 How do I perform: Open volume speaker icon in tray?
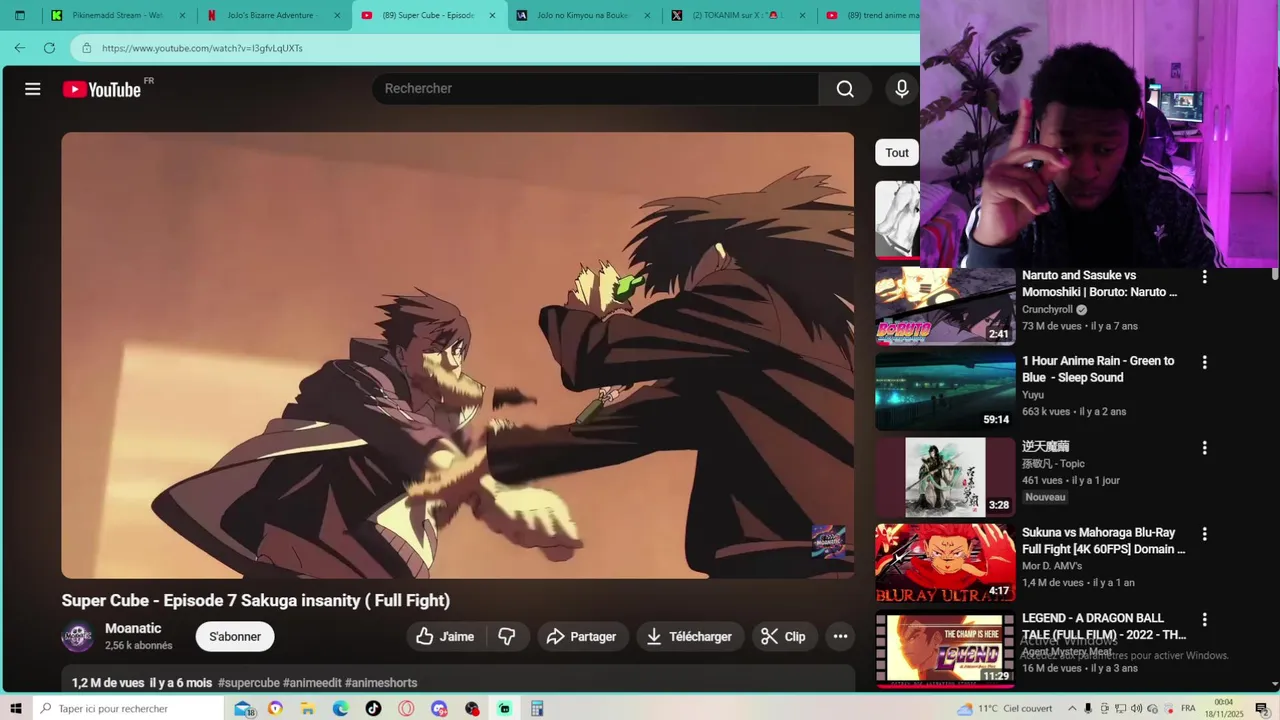tap(1136, 709)
